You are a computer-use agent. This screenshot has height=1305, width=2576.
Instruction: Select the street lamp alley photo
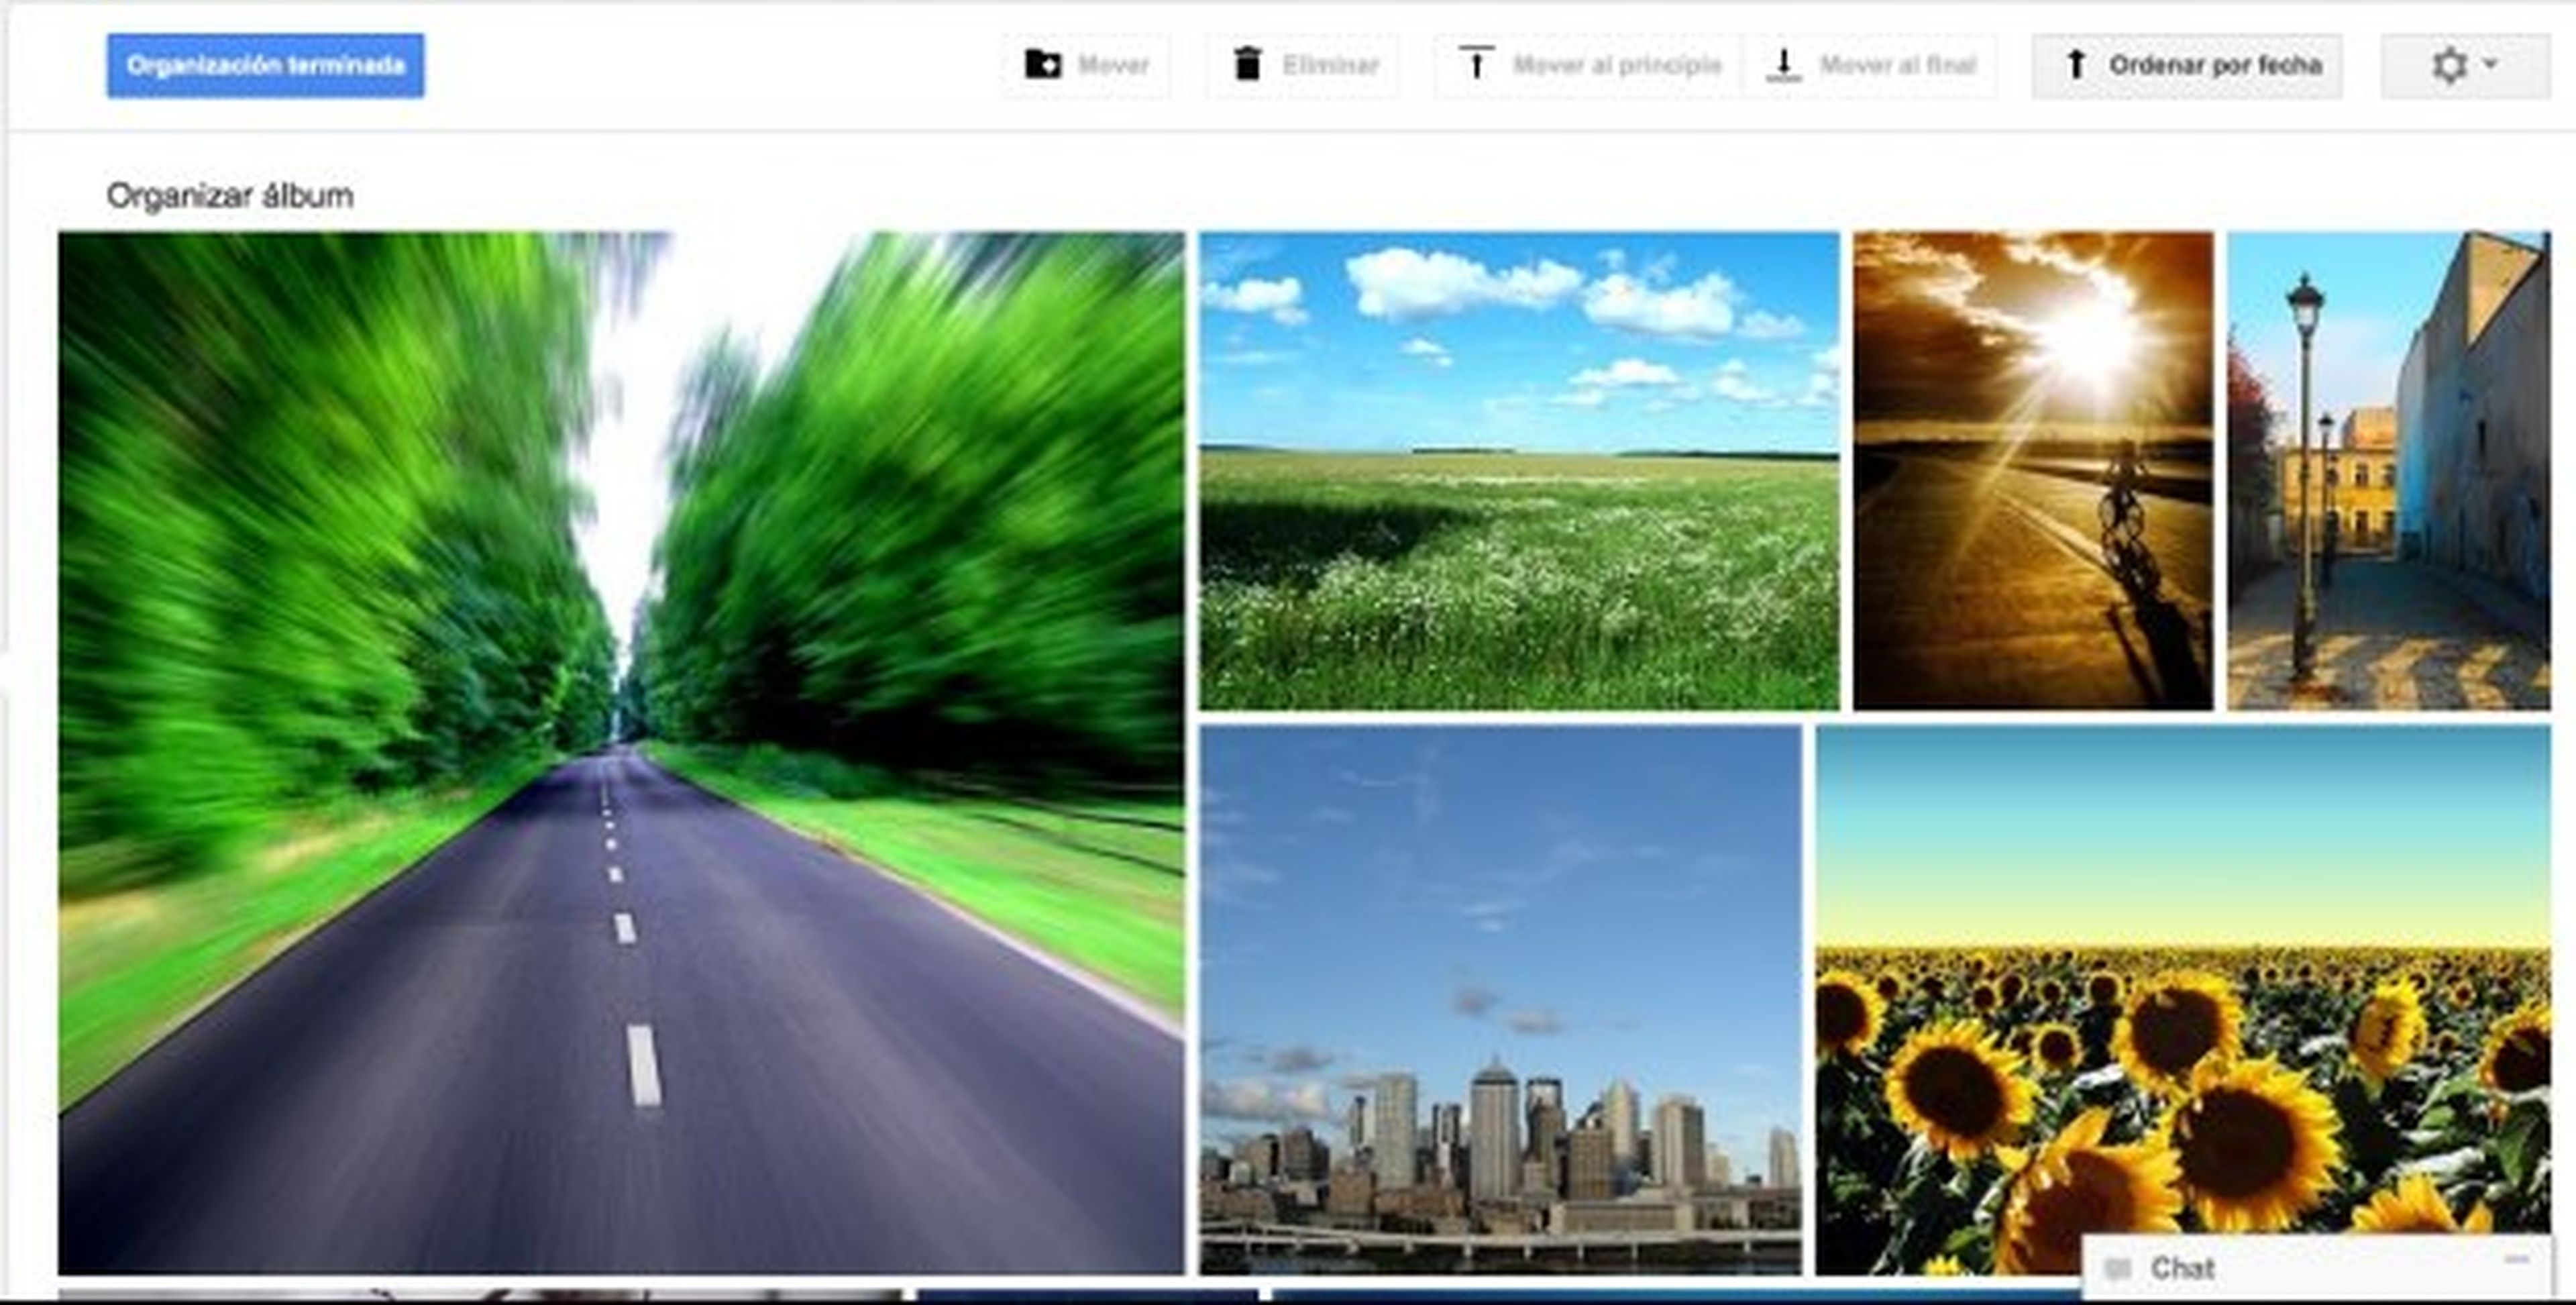pyautogui.click(x=2388, y=470)
